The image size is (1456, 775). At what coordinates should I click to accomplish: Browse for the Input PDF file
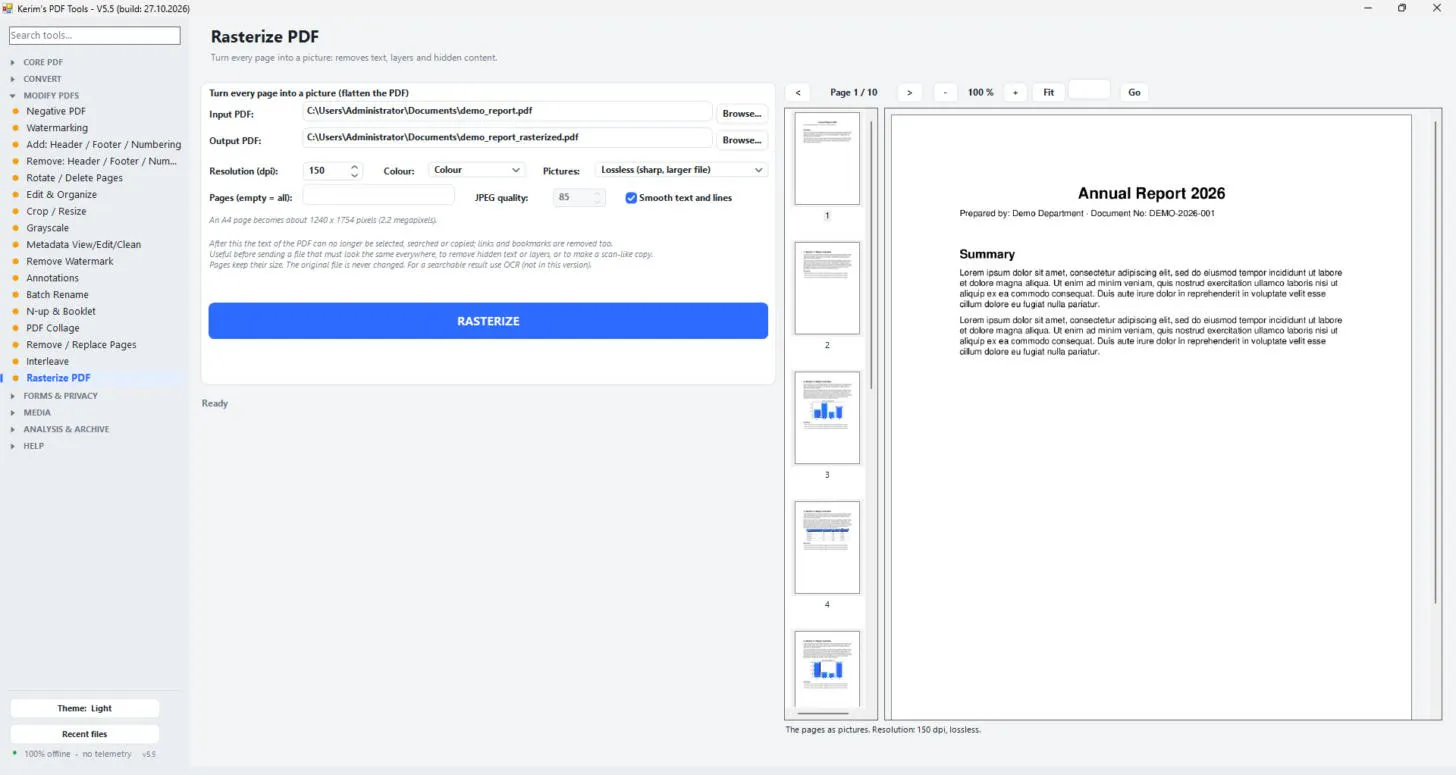coord(742,113)
